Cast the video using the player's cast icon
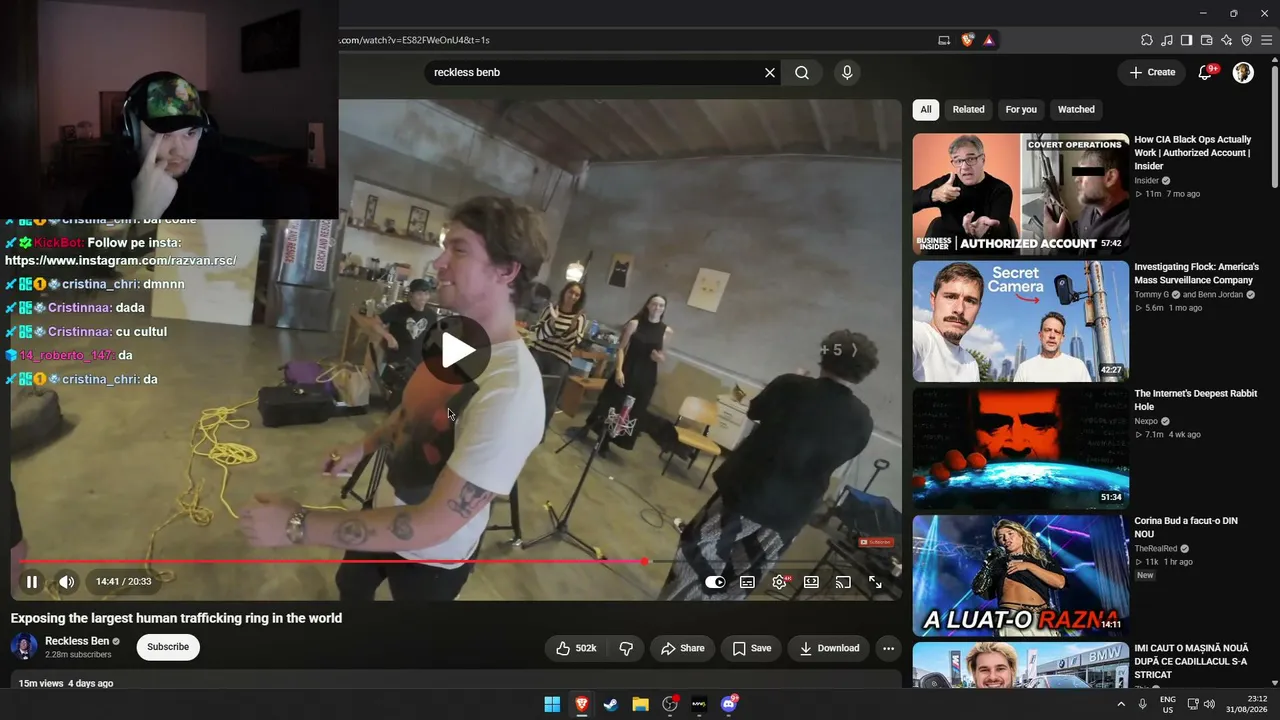The width and height of the screenshot is (1280, 720). click(x=843, y=582)
